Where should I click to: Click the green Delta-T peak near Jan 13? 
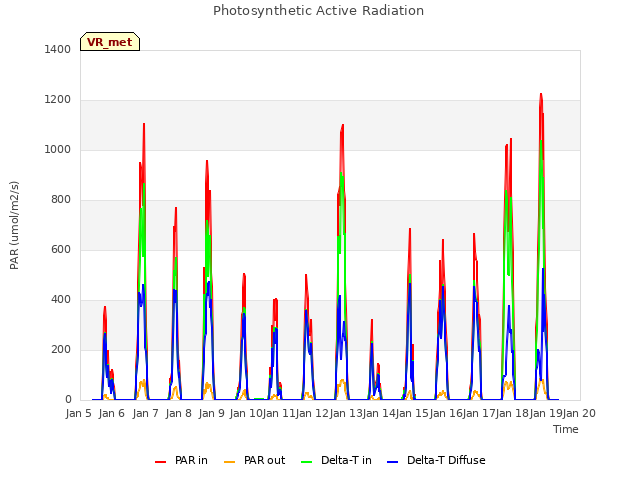[341, 173]
